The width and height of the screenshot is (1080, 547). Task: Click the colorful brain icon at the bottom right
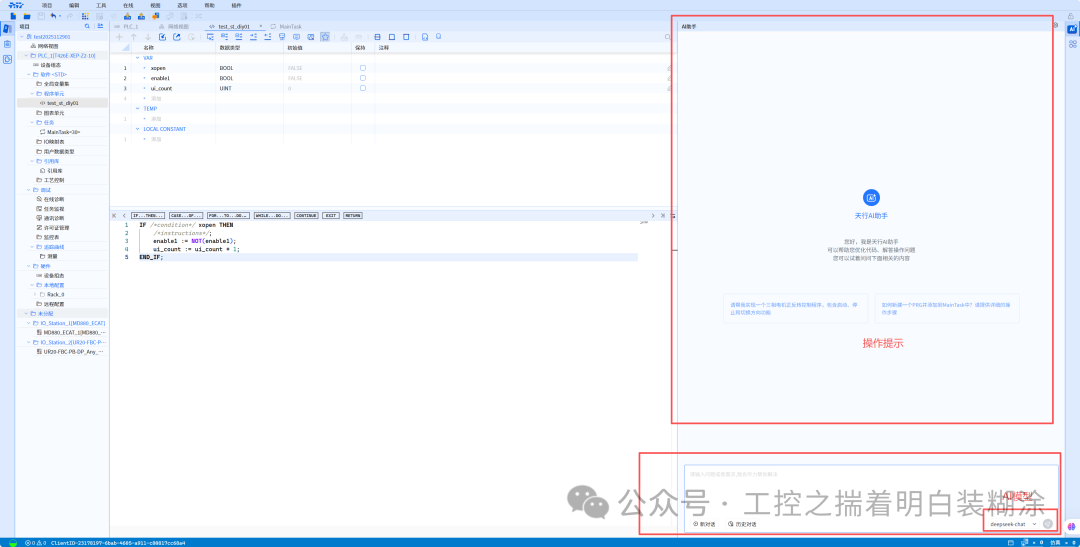click(1070, 526)
